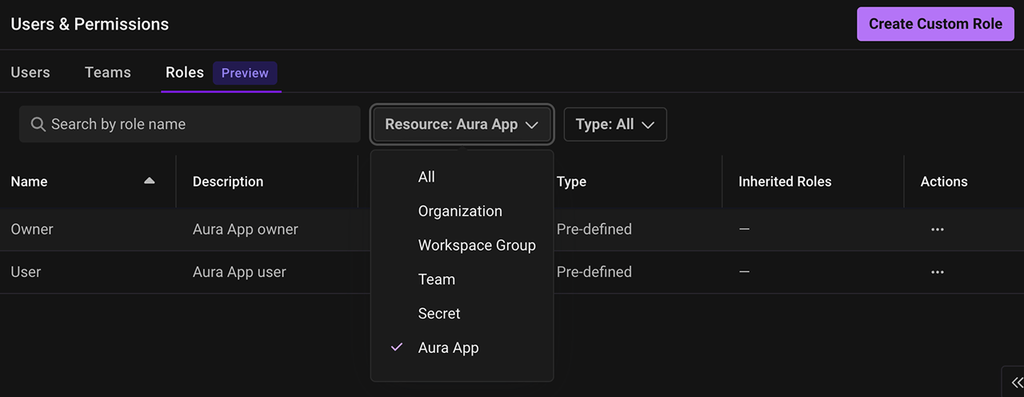Expand the Resource: Aura App dropdown

462,124
